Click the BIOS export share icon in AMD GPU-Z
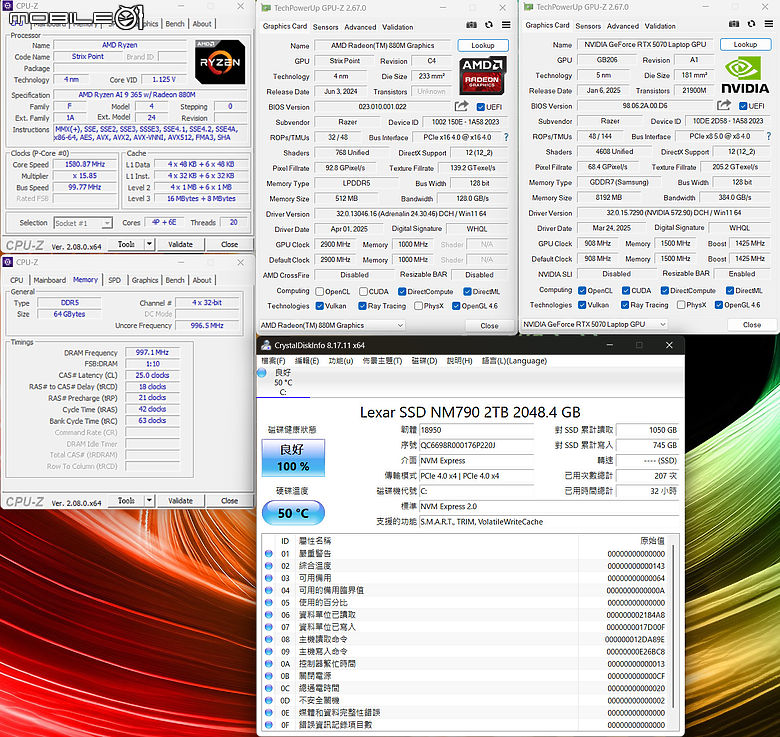The height and width of the screenshot is (737, 780). (461, 106)
